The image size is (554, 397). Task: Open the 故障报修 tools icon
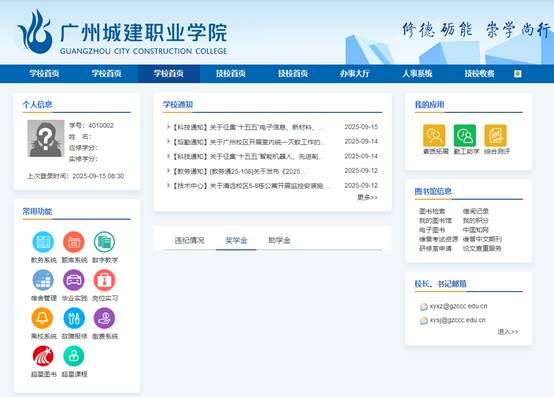point(74,318)
